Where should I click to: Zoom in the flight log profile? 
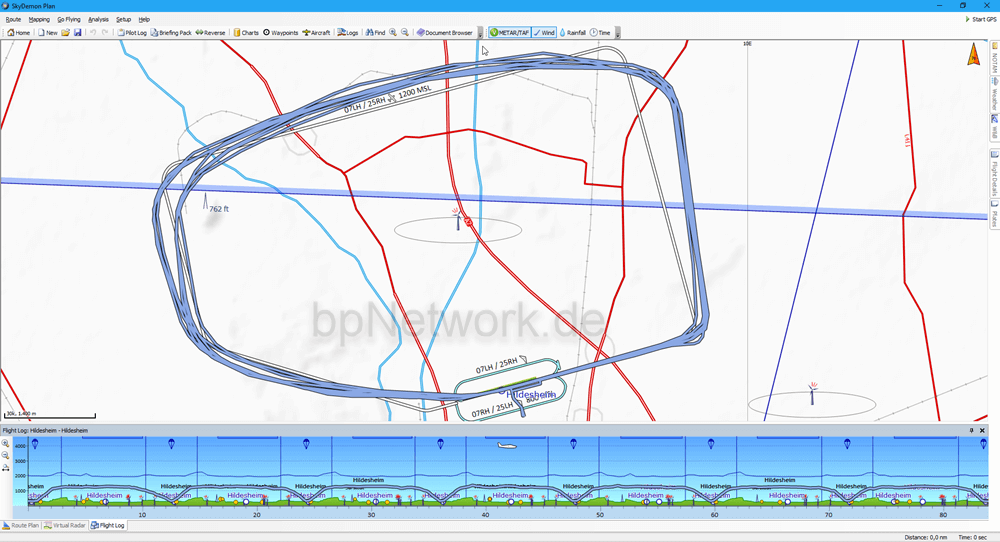click(6, 443)
